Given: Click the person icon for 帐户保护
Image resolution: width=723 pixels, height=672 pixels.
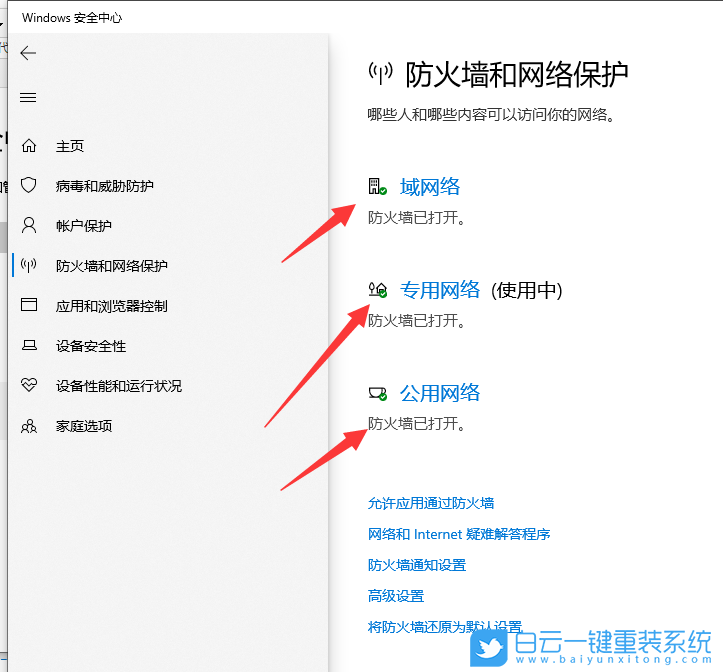Looking at the screenshot, I should 29,226.
